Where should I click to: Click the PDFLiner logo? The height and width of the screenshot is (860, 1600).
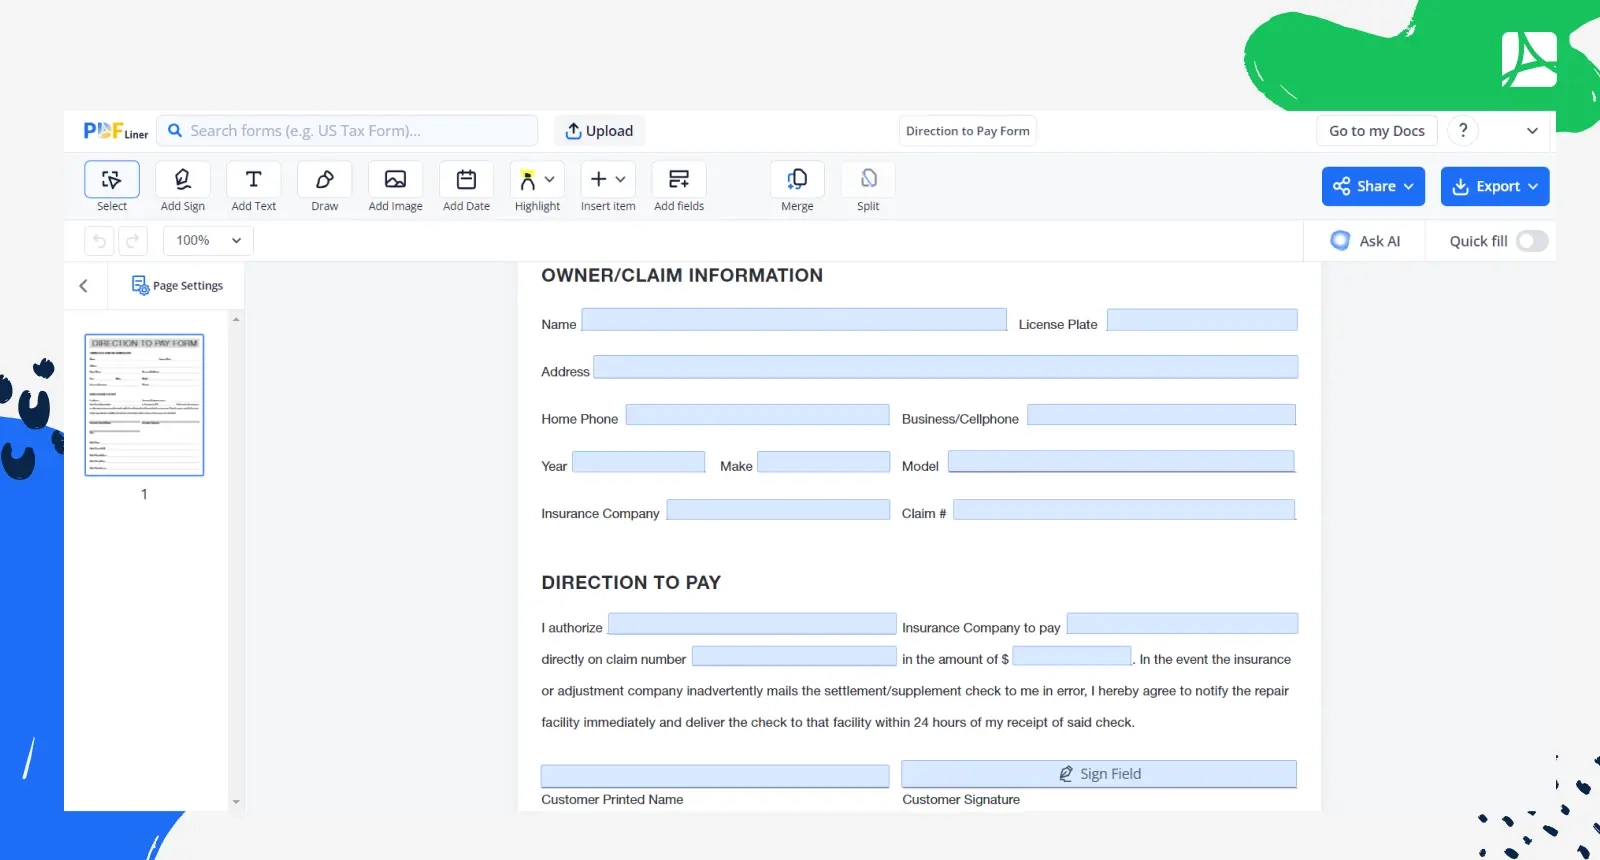point(116,131)
